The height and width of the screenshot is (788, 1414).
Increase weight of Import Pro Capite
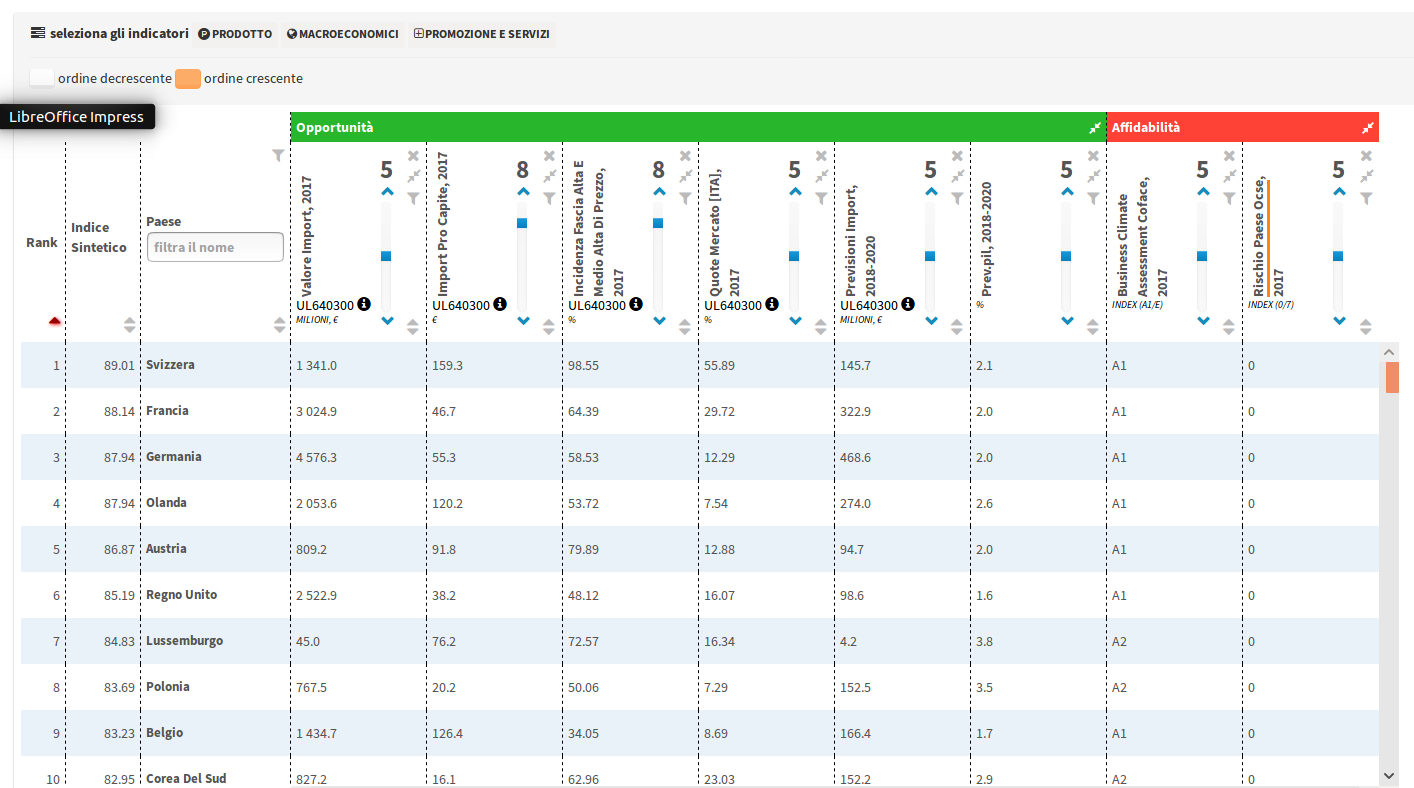pyautogui.click(x=523, y=191)
